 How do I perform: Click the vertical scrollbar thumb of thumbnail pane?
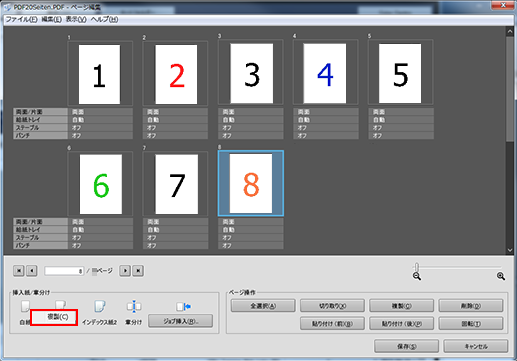[510, 88]
